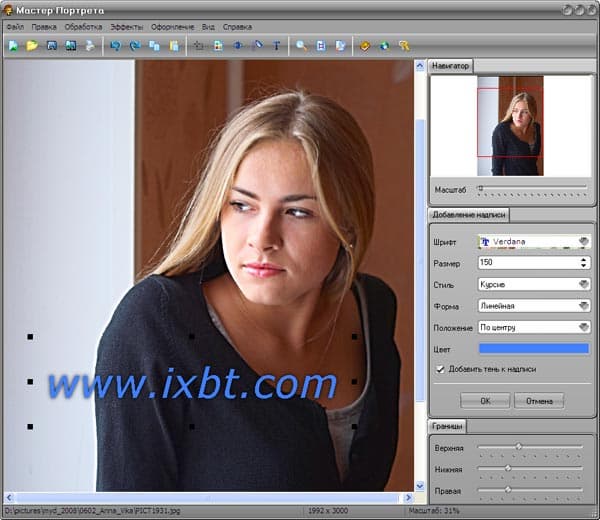600x520 pixels.
Task: Click the Масштаб: 31% status bar text
Action: tap(434, 510)
